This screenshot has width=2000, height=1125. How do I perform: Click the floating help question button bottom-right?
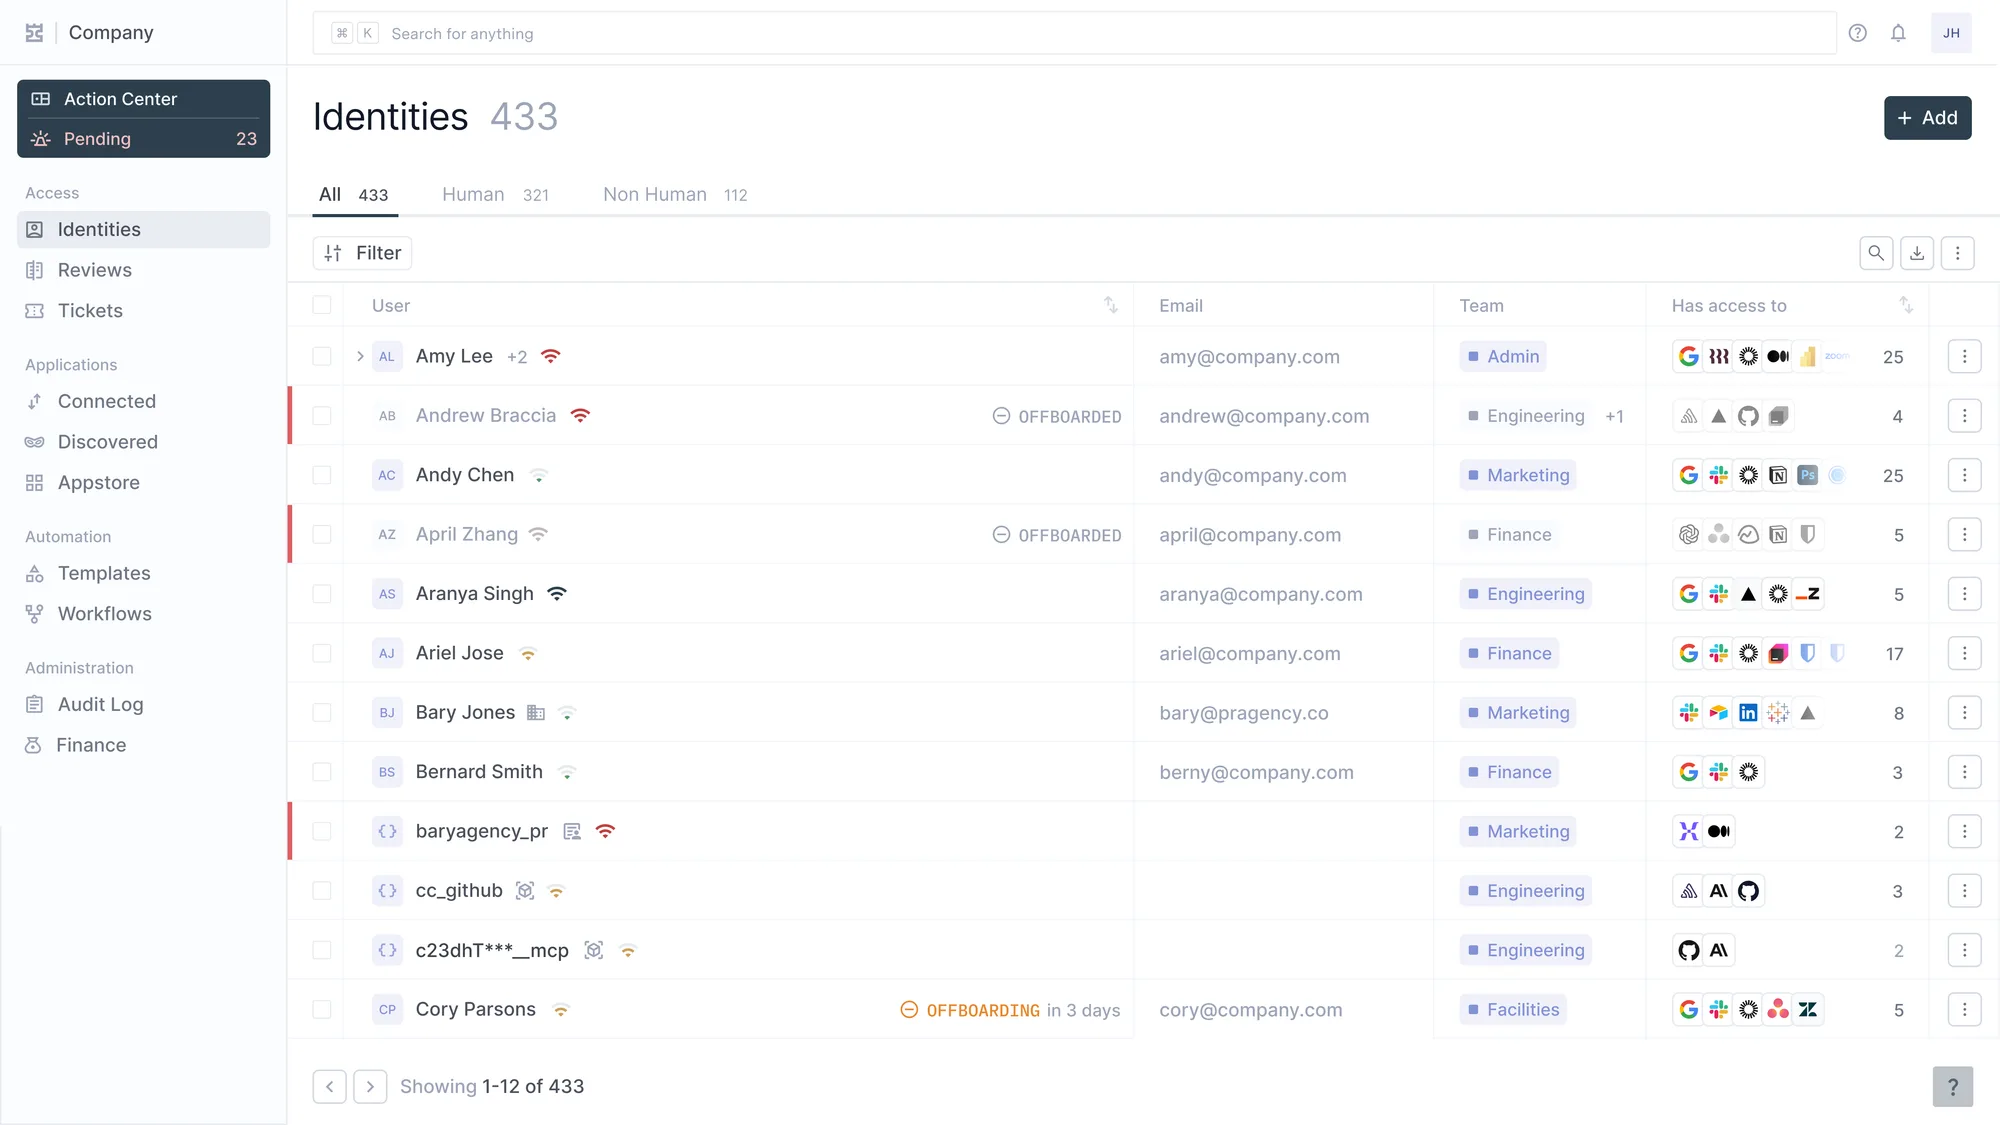(1953, 1087)
